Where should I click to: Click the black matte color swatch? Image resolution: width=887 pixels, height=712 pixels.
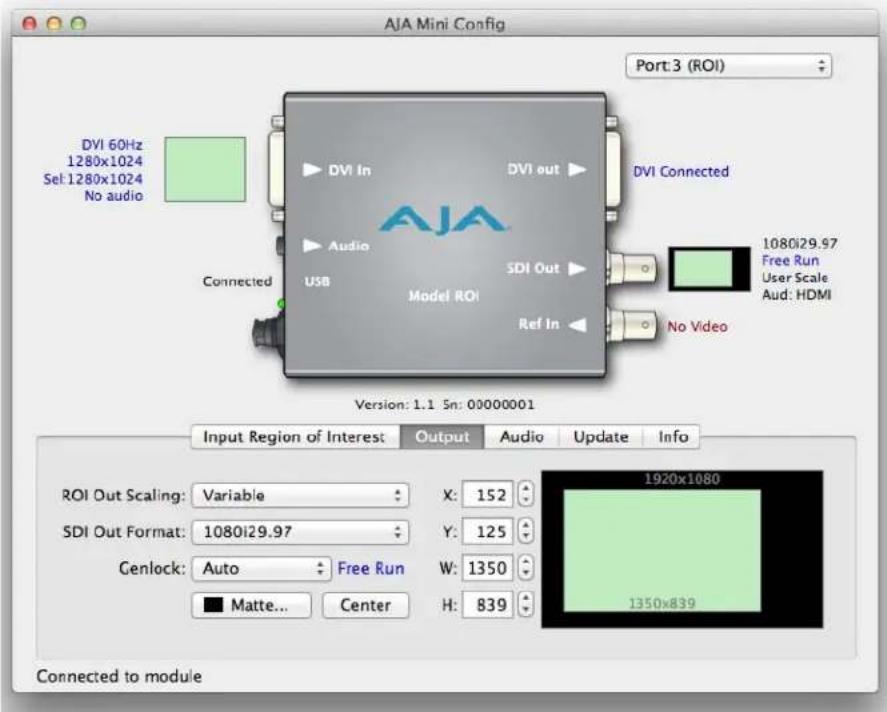213,605
